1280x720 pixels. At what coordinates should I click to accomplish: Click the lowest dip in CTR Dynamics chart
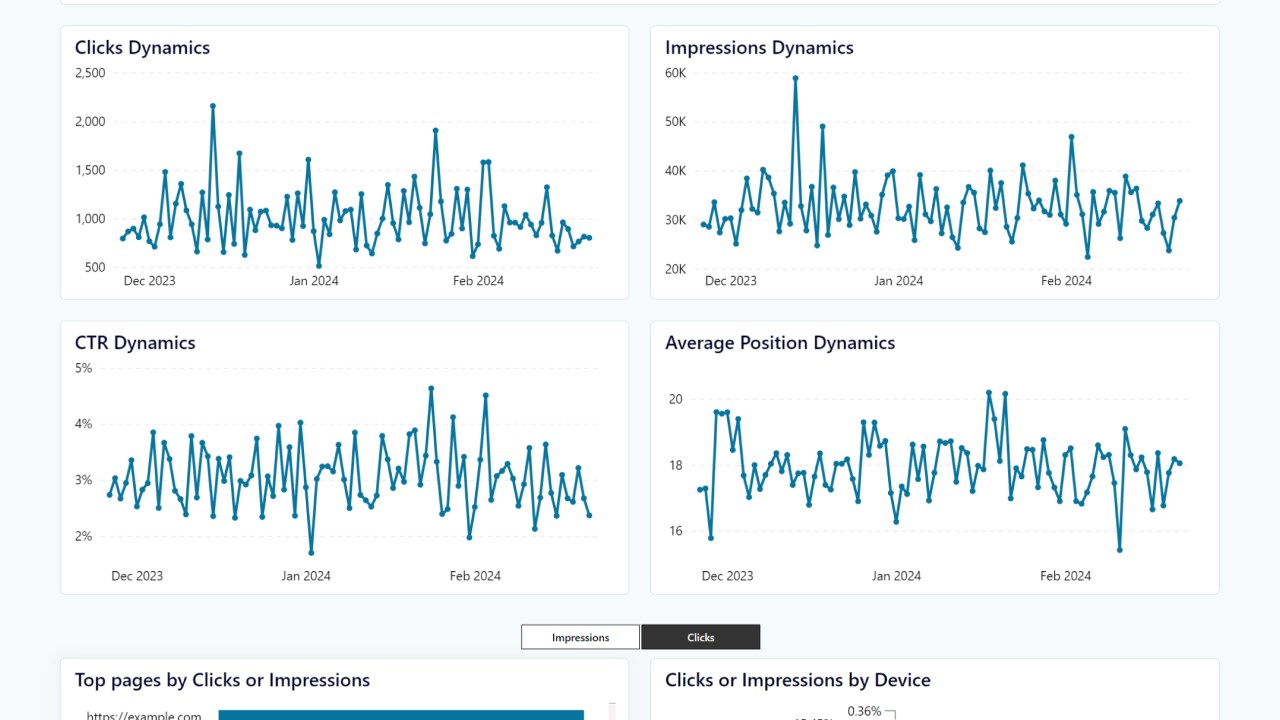(311, 552)
